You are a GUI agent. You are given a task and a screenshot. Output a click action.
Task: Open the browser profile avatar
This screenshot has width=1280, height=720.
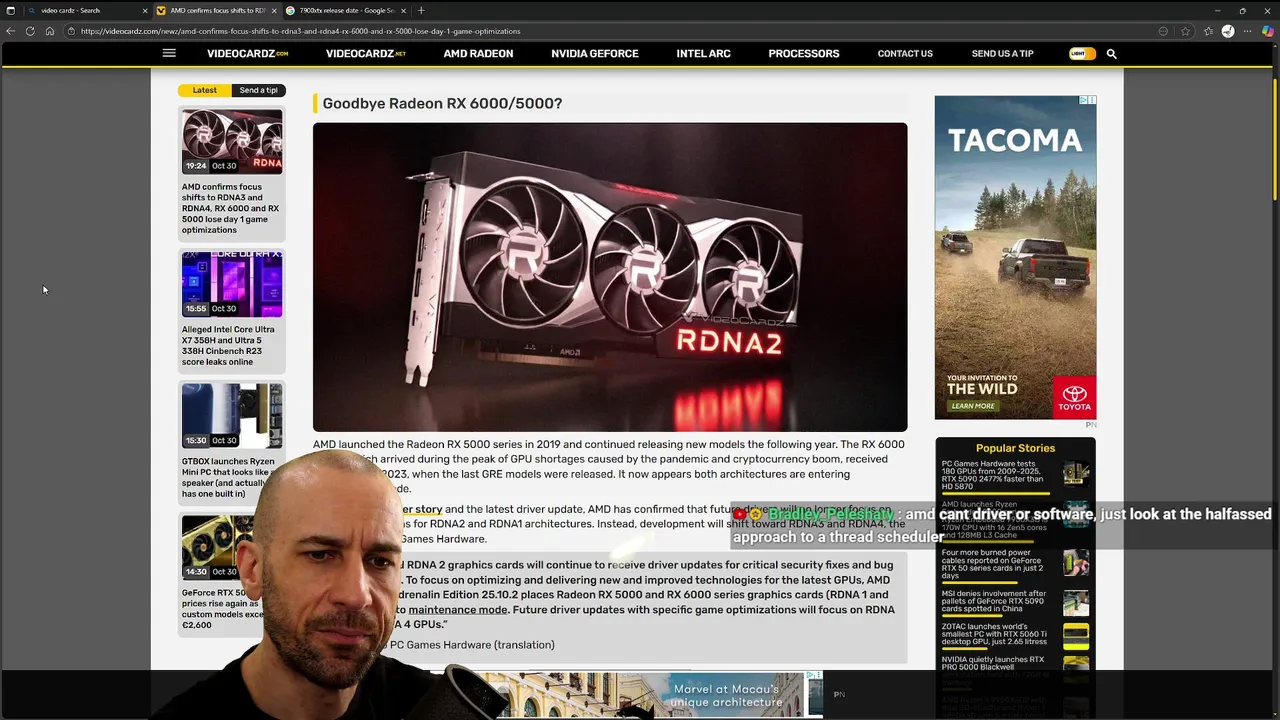coord(1228,31)
